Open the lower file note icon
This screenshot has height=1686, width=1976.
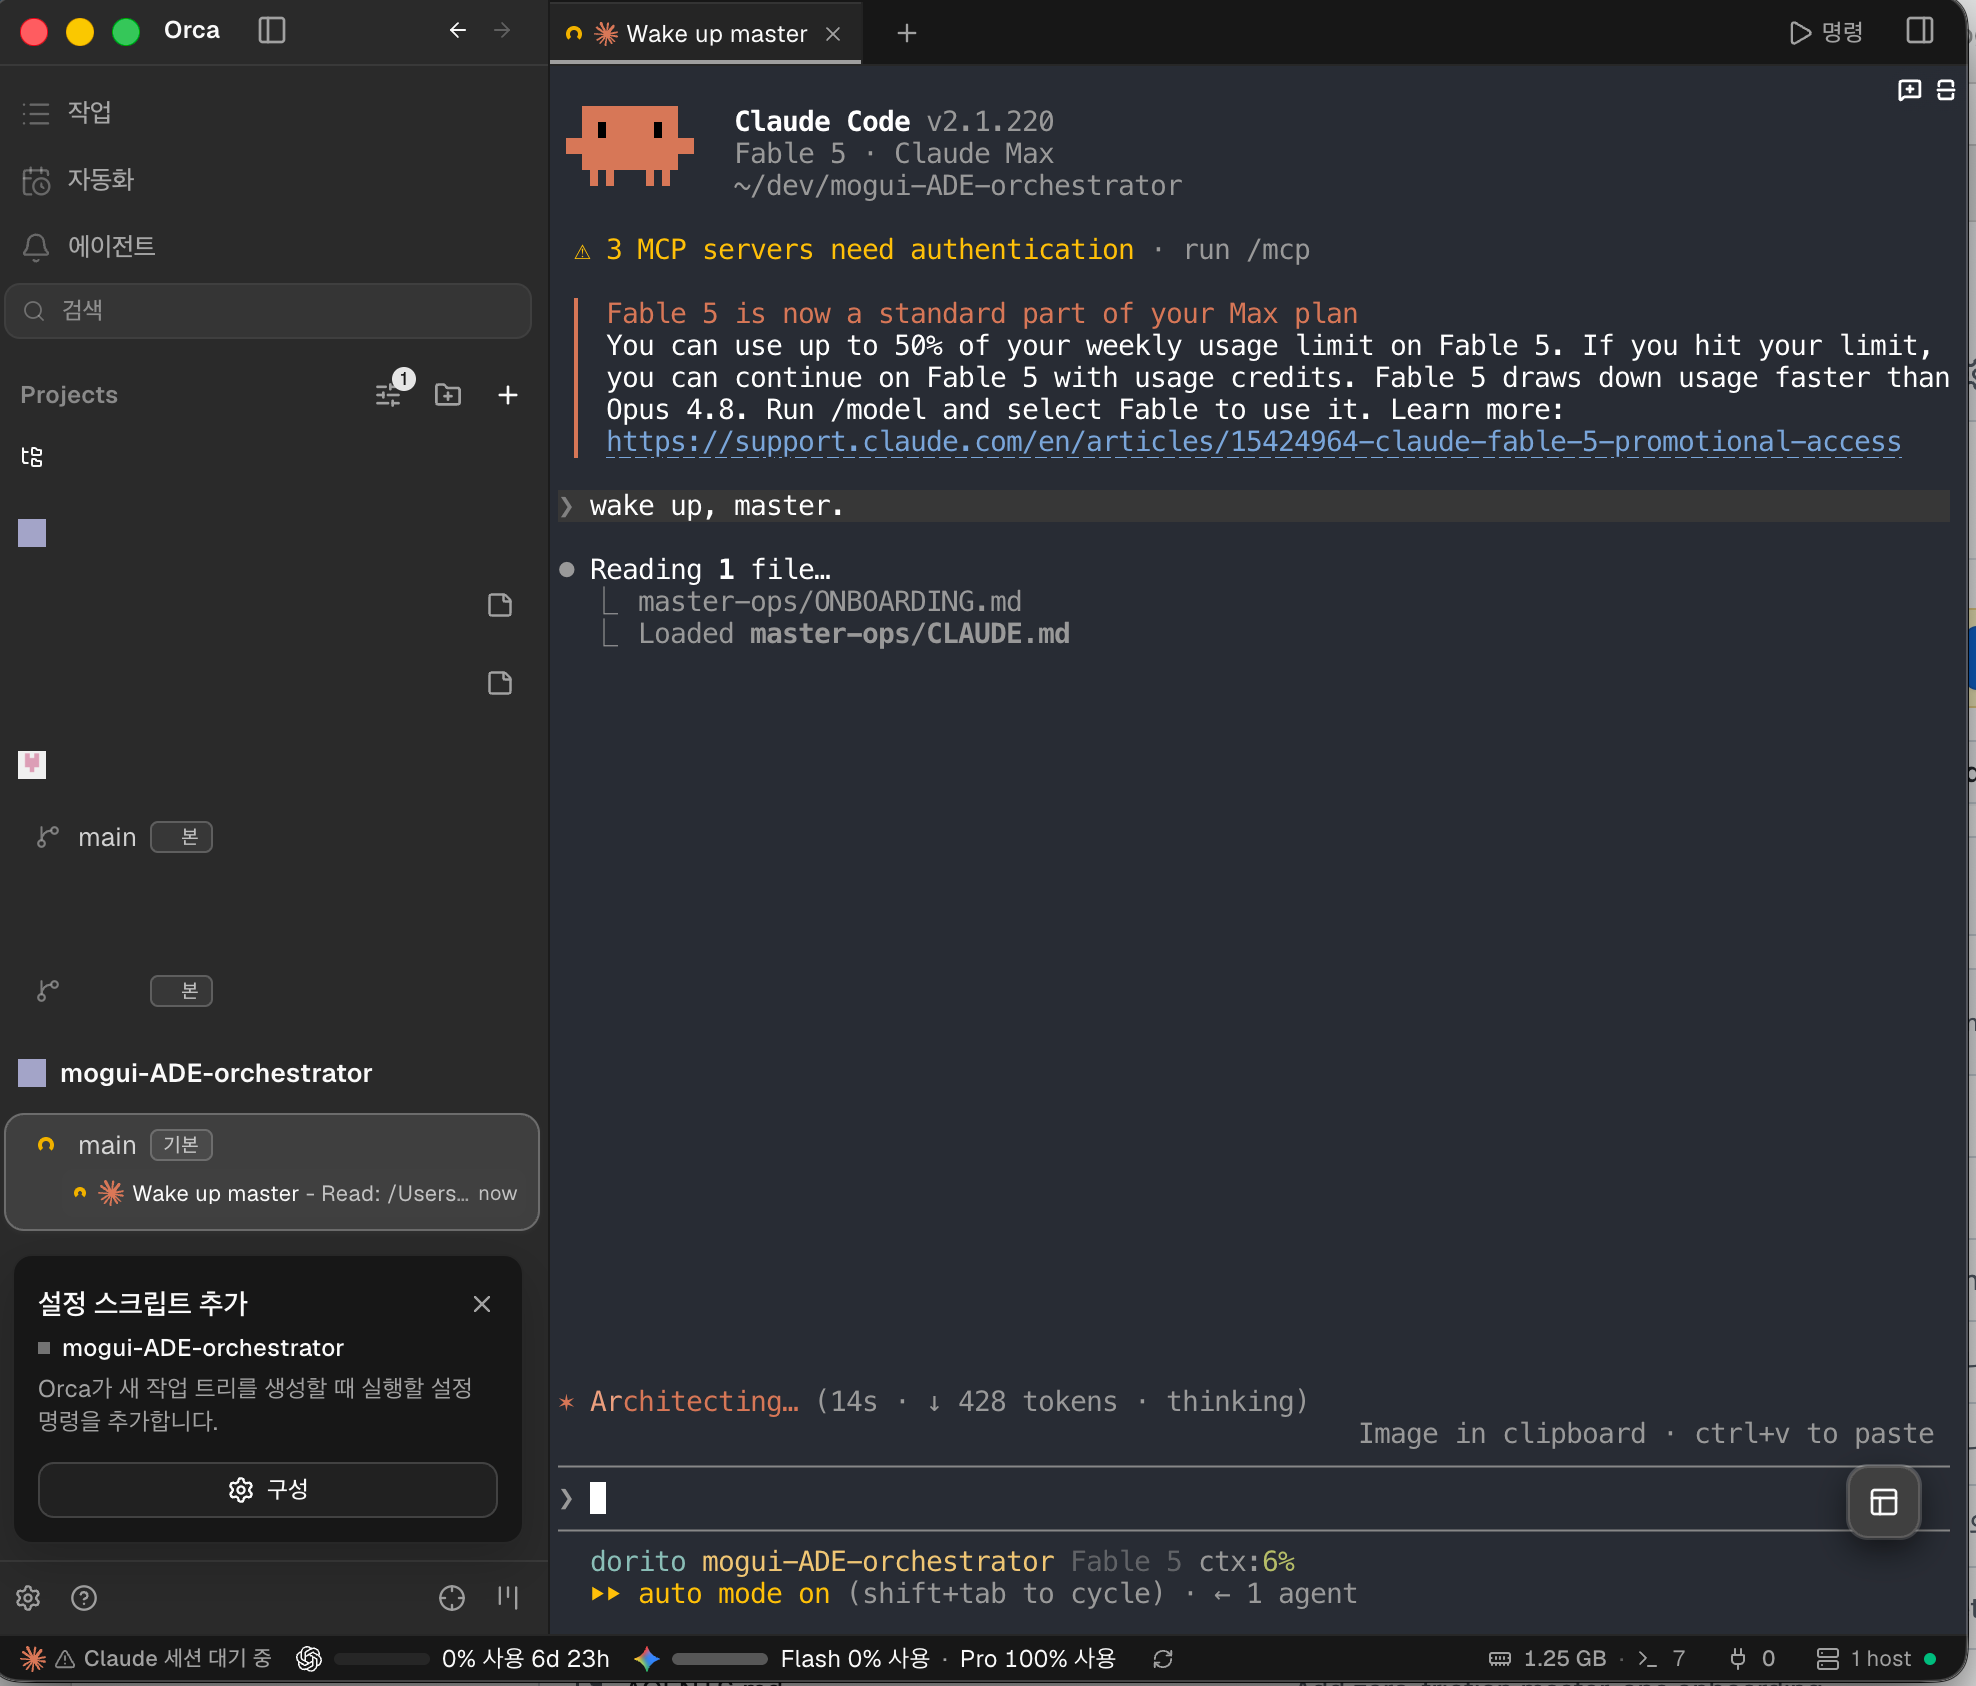(500, 683)
